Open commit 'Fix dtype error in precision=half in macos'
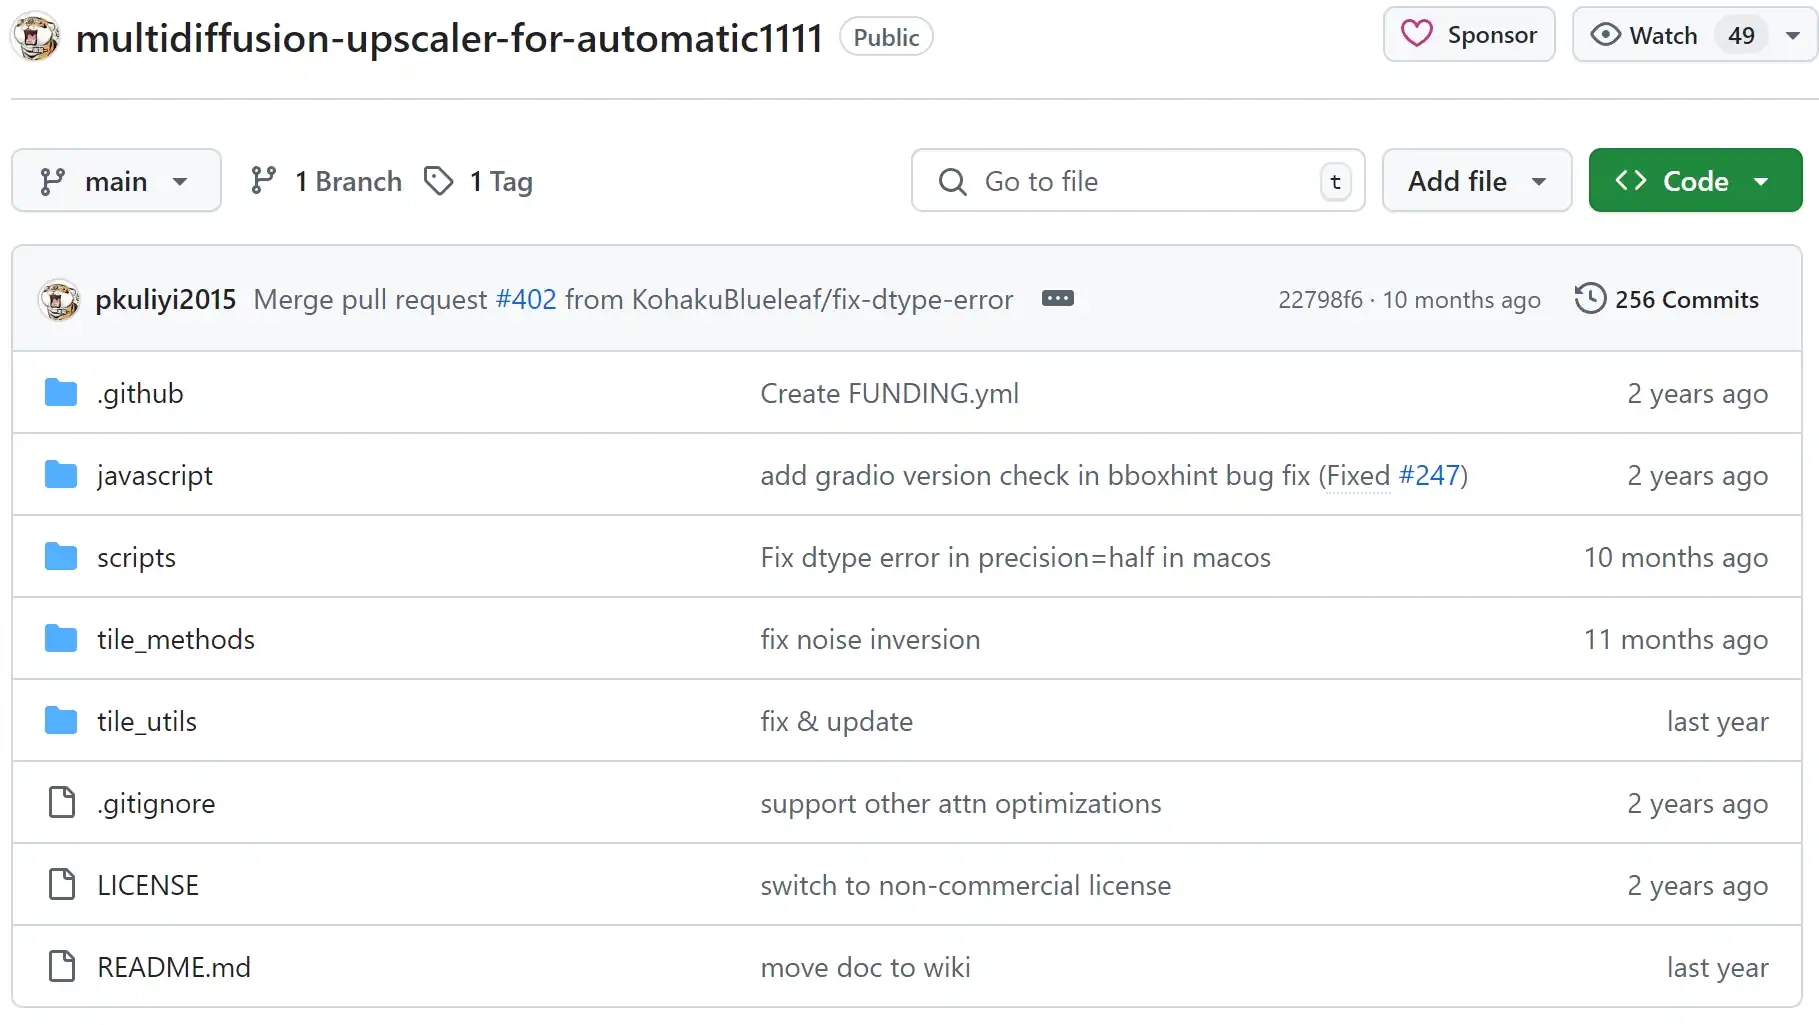Image resolution: width=1819 pixels, height=1025 pixels. tap(1016, 557)
